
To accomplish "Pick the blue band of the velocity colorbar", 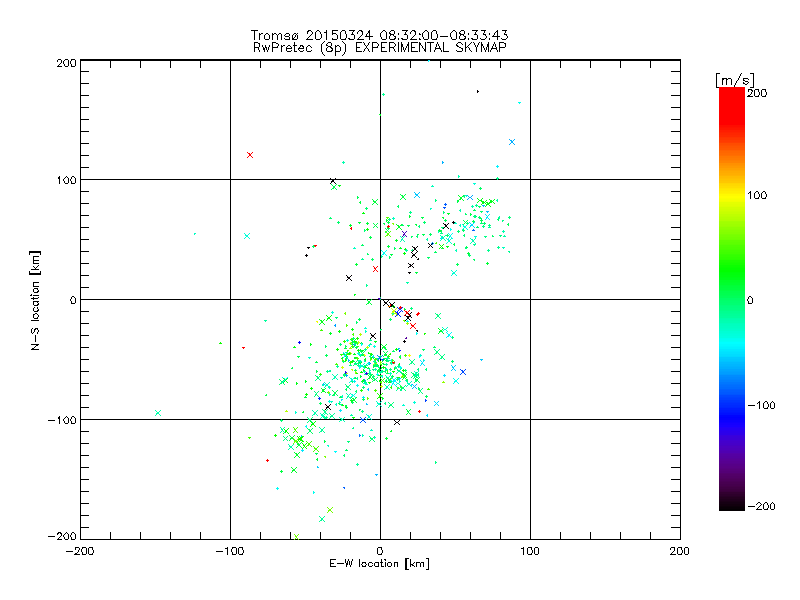I will coord(732,416).
